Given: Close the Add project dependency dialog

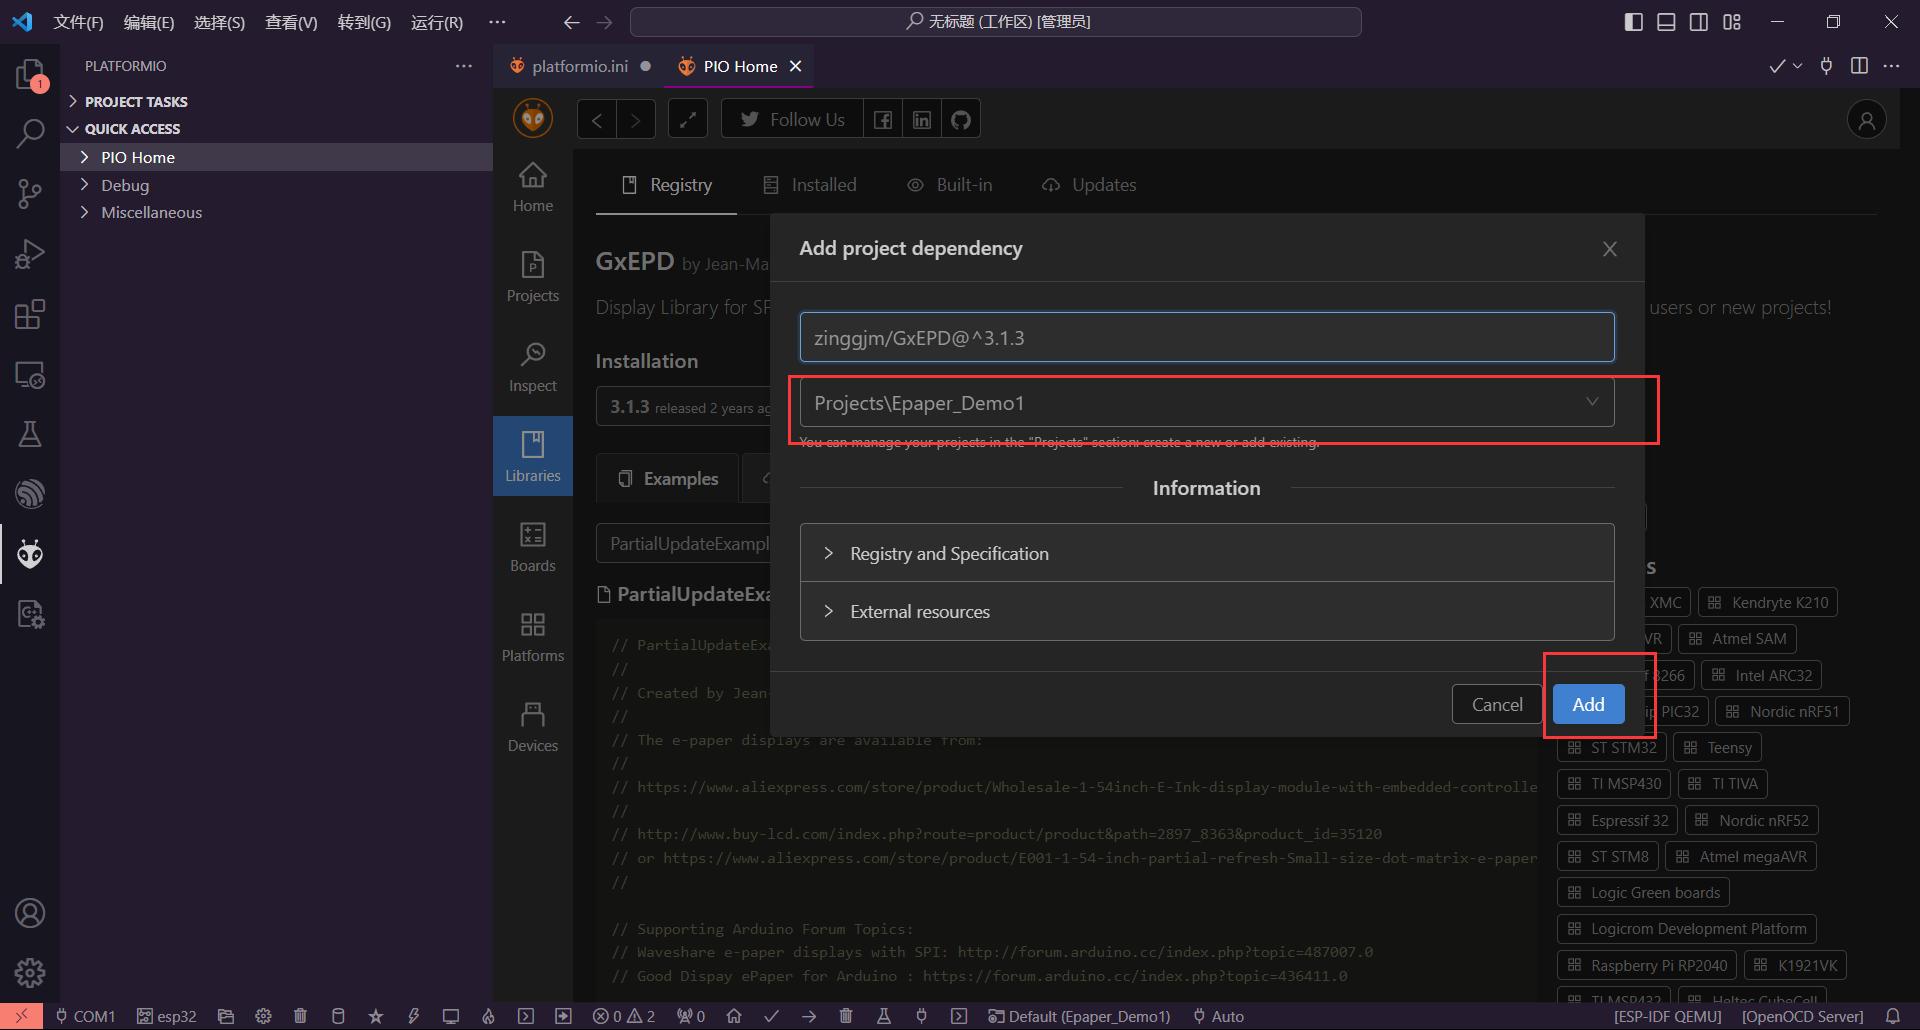Looking at the screenshot, I should (x=1610, y=249).
